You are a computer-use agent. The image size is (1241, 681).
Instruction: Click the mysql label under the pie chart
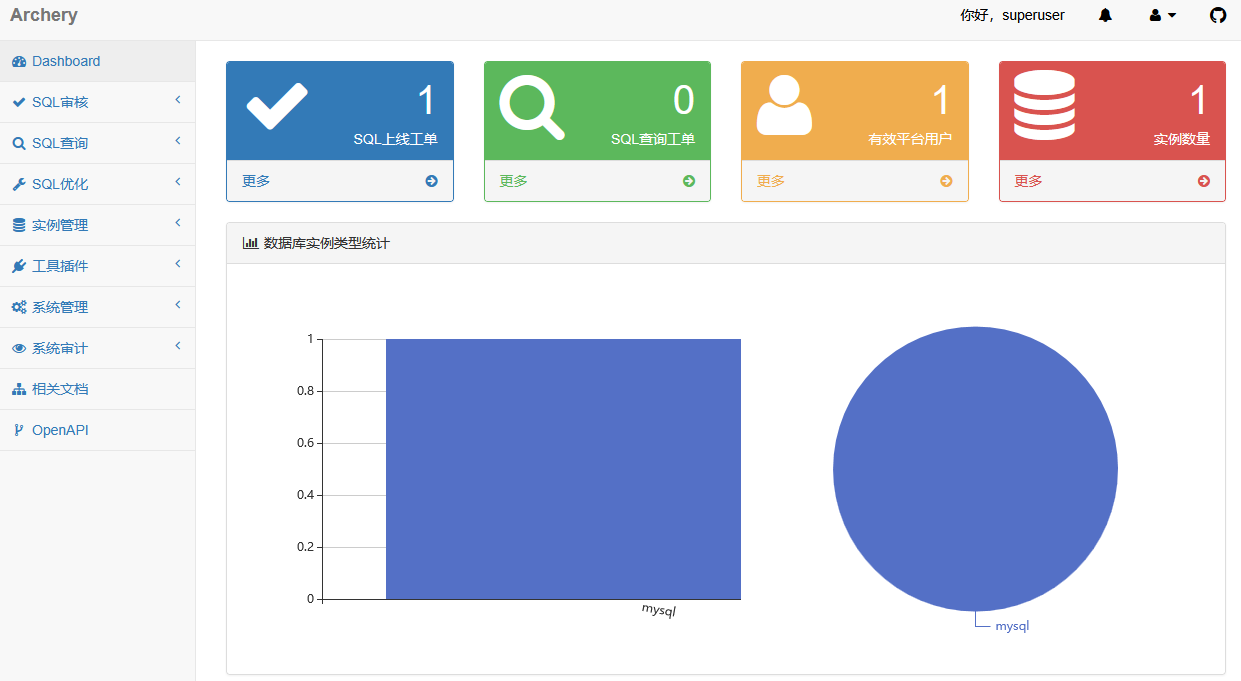pyautogui.click(x=1012, y=626)
